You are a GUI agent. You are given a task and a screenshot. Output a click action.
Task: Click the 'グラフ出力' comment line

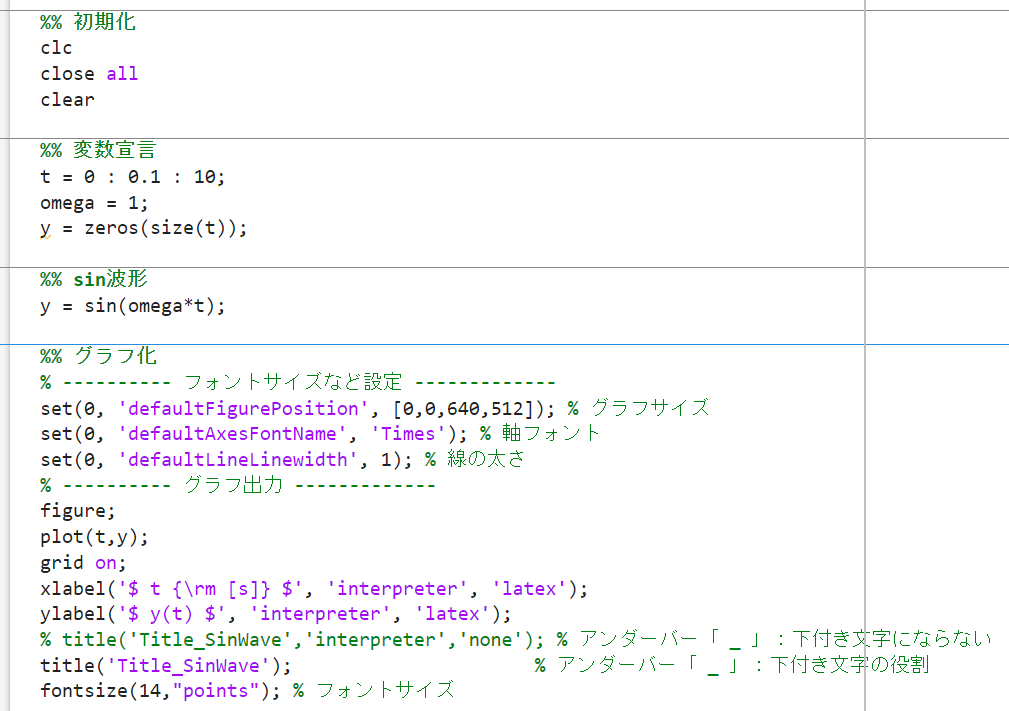click(237, 485)
